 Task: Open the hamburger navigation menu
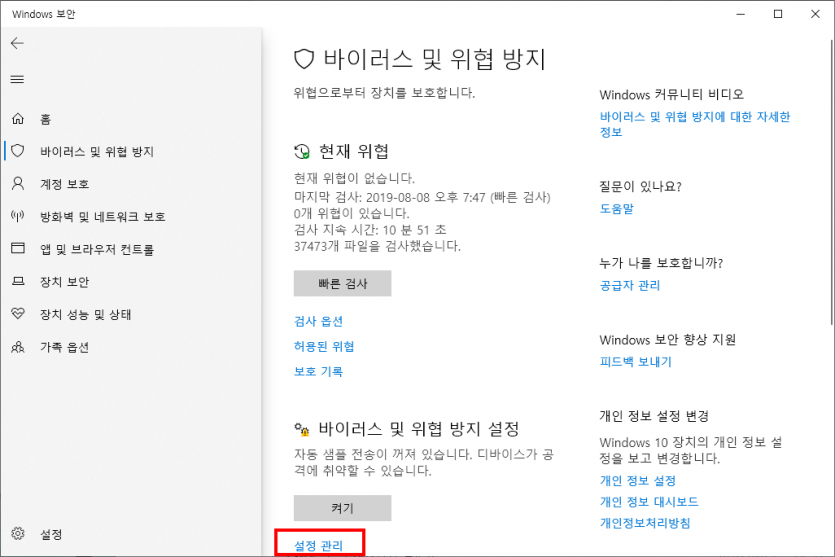pyautogui.click(x=17, y=79)
